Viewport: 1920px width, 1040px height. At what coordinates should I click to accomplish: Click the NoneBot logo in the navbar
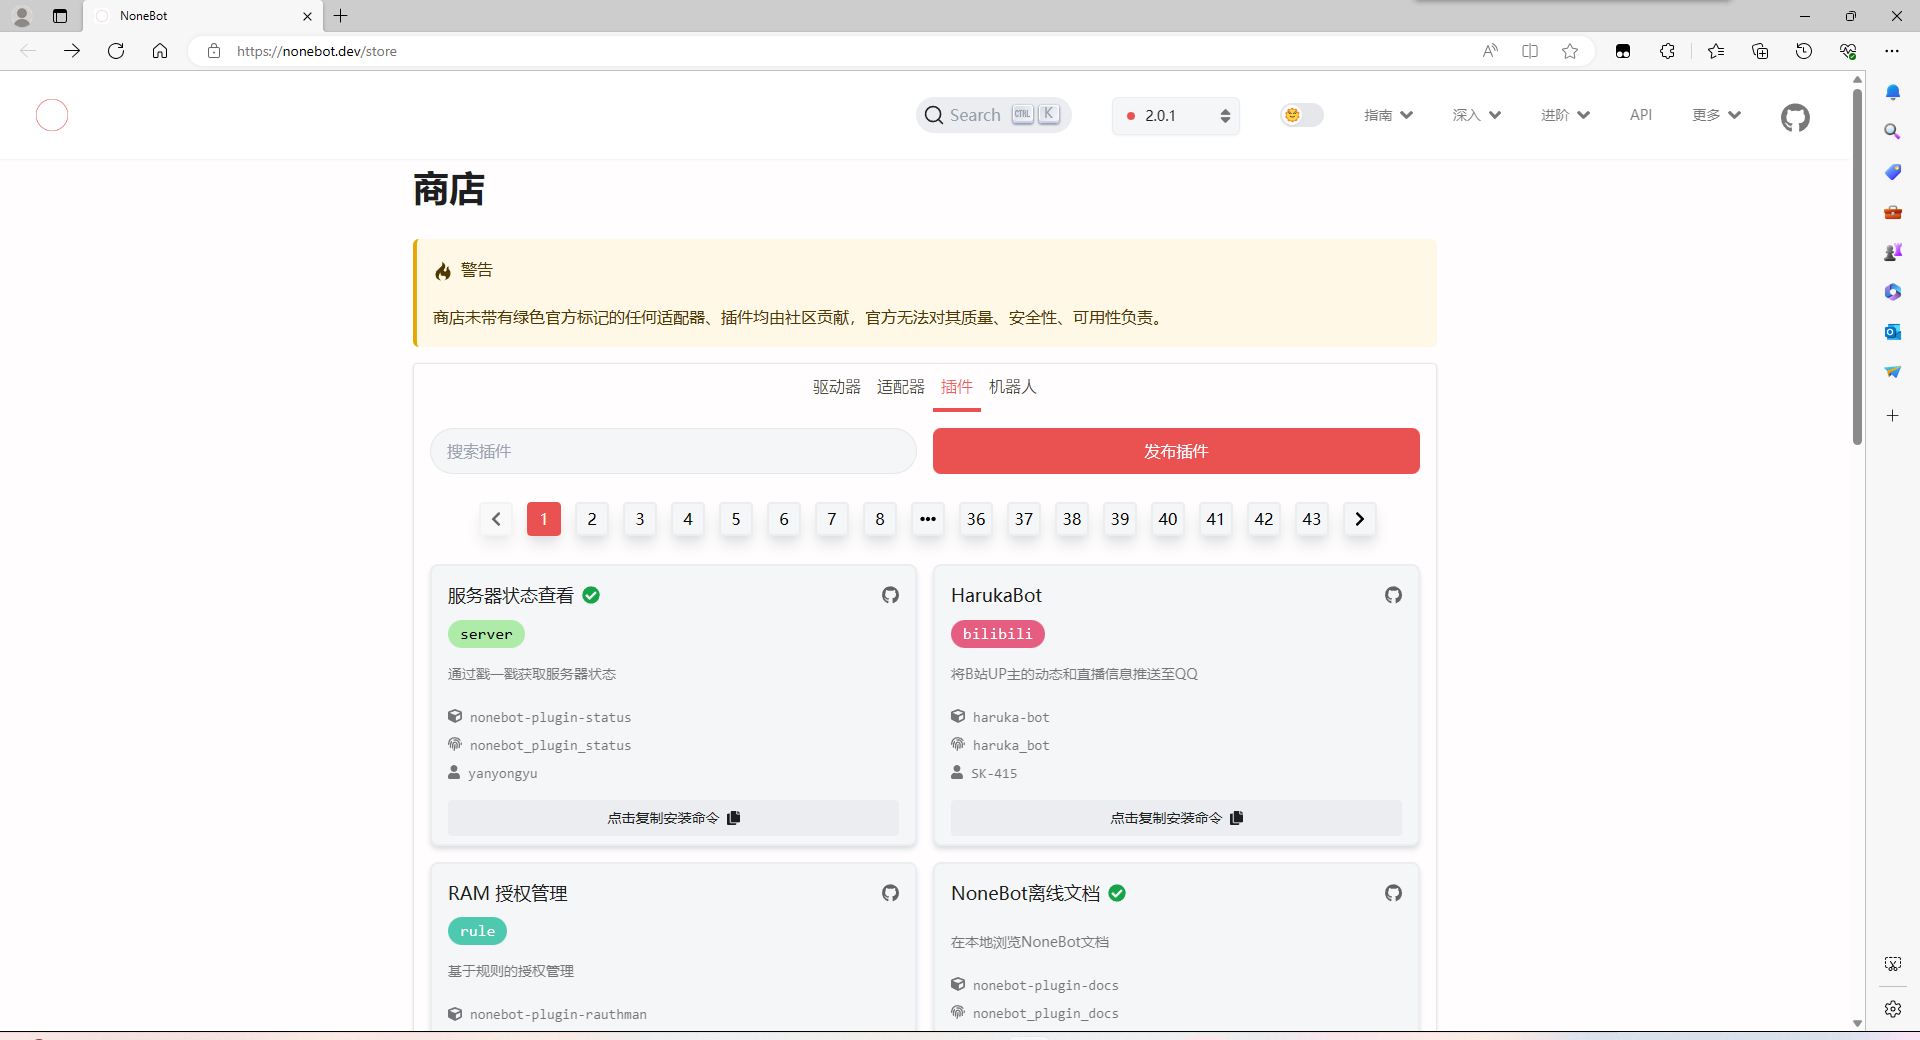(x=52, y=115)
